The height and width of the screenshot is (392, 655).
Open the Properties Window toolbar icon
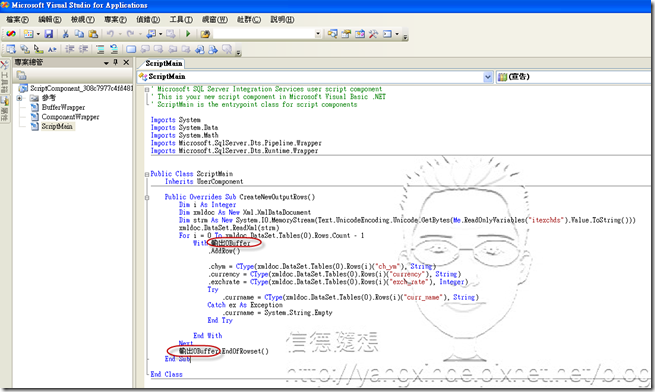pyautogui.click(x=346, y=34)
